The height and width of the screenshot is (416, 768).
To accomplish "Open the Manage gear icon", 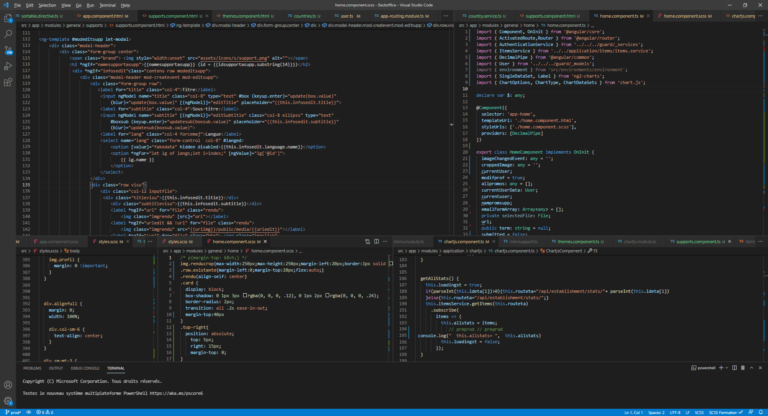I will pos(8,400).
